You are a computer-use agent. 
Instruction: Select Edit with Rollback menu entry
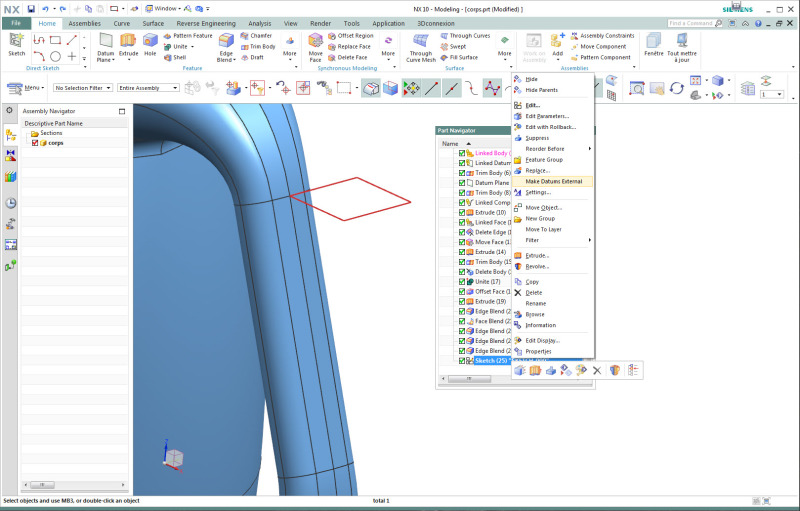[x=553, y=127]
